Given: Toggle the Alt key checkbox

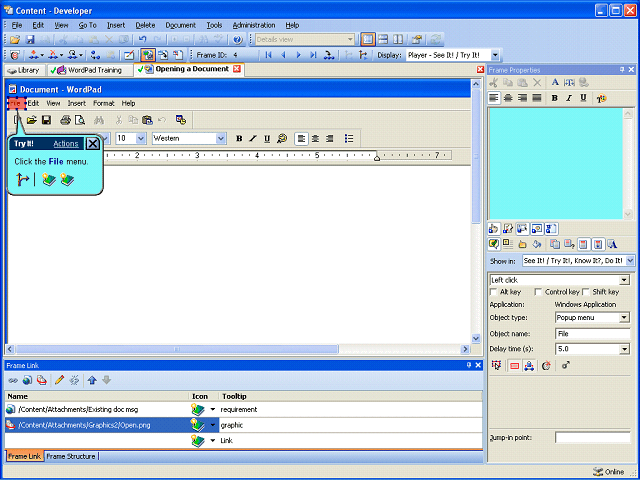Looking at the screenshot, I should (493, 292).
